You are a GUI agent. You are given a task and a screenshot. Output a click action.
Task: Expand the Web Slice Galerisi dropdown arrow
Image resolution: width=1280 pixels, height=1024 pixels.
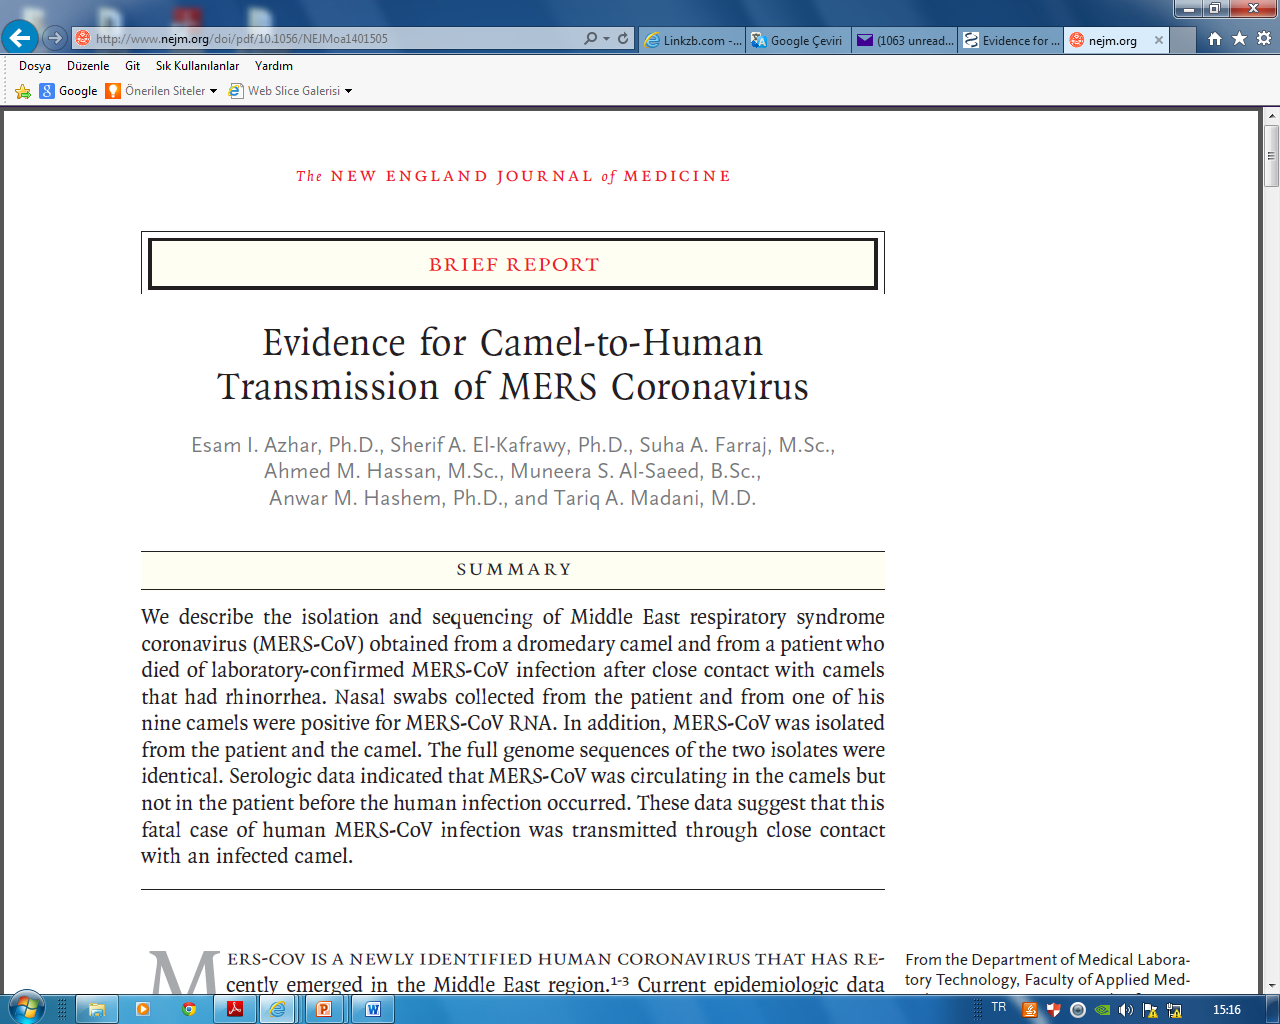(348, 91)
